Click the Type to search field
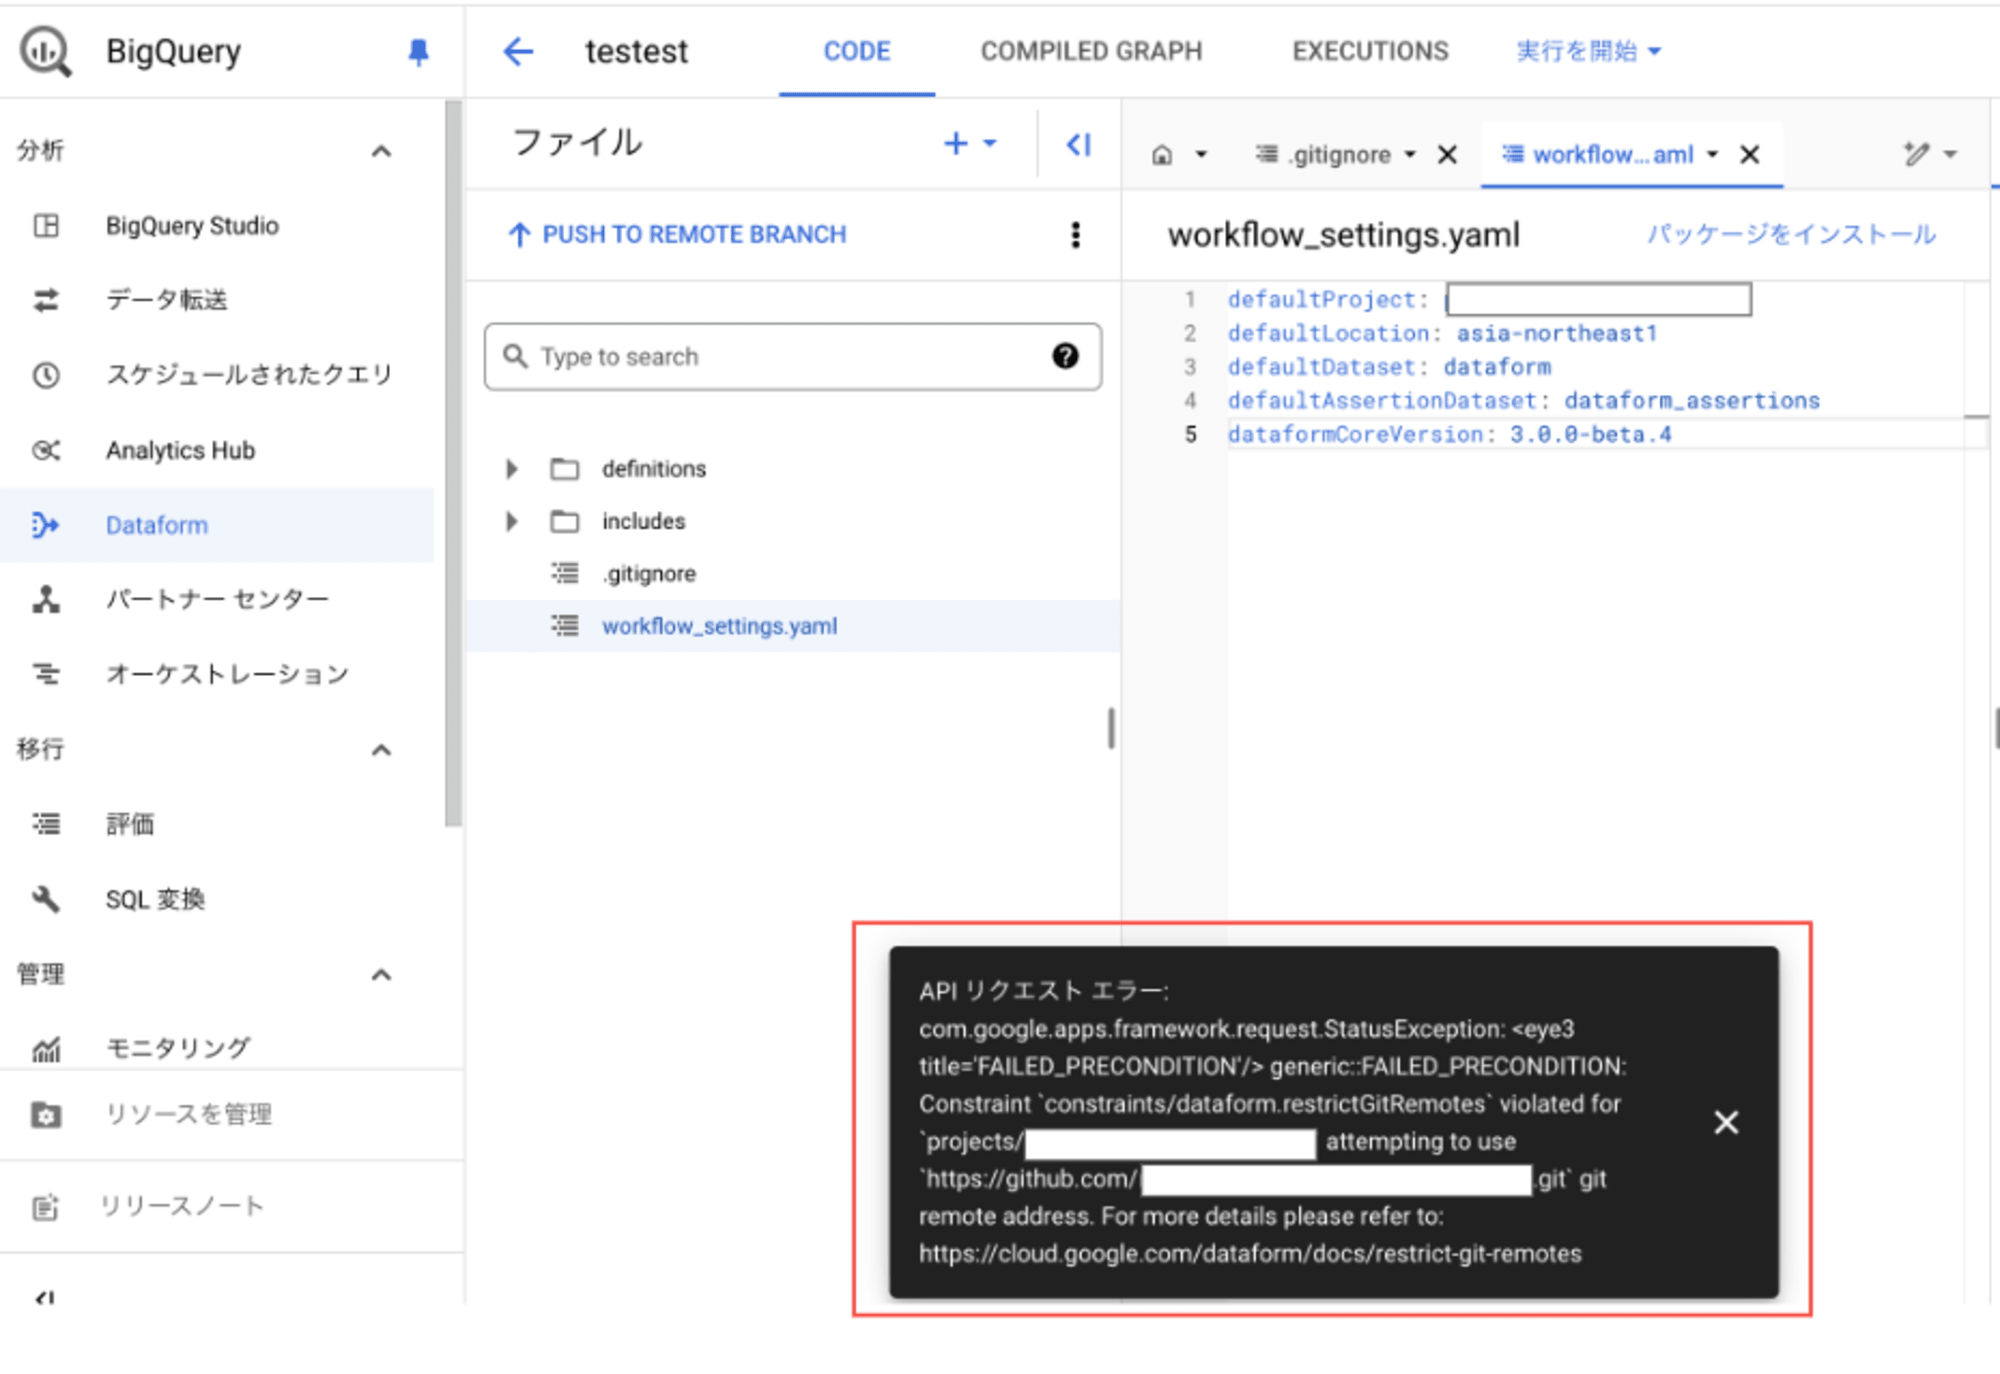 793,356
